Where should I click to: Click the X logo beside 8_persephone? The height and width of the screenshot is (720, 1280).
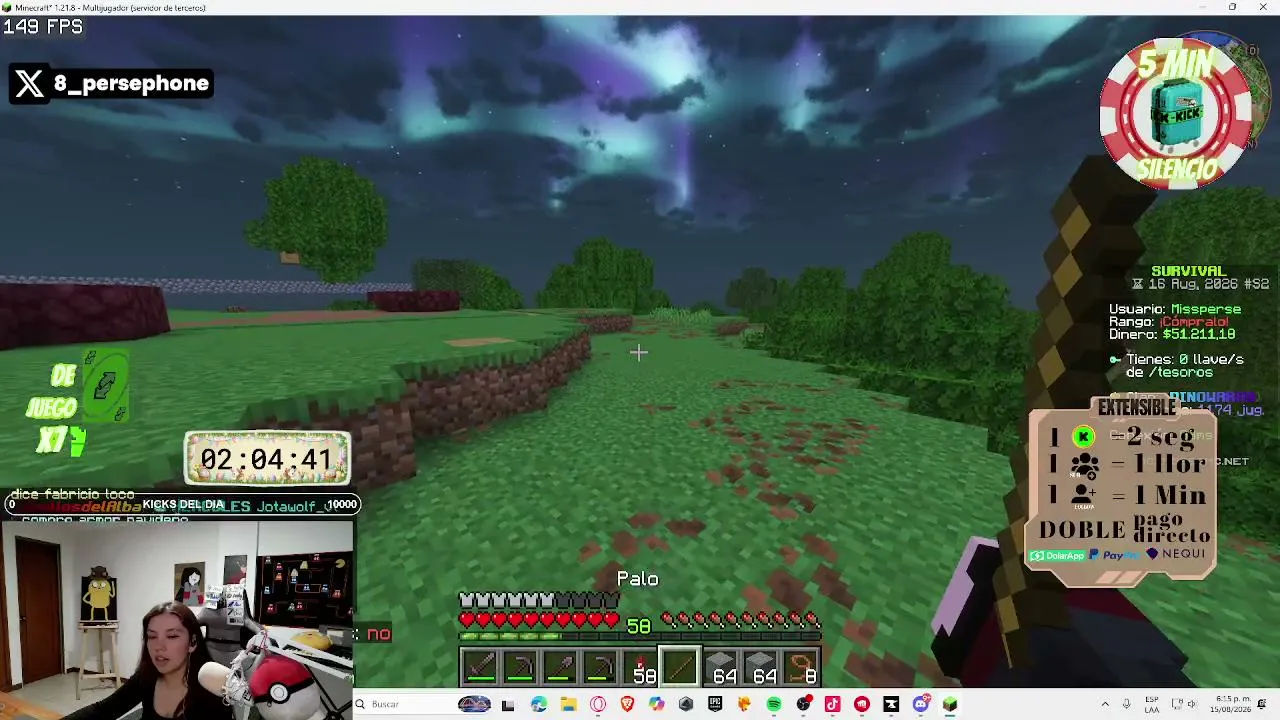point(30,84)
